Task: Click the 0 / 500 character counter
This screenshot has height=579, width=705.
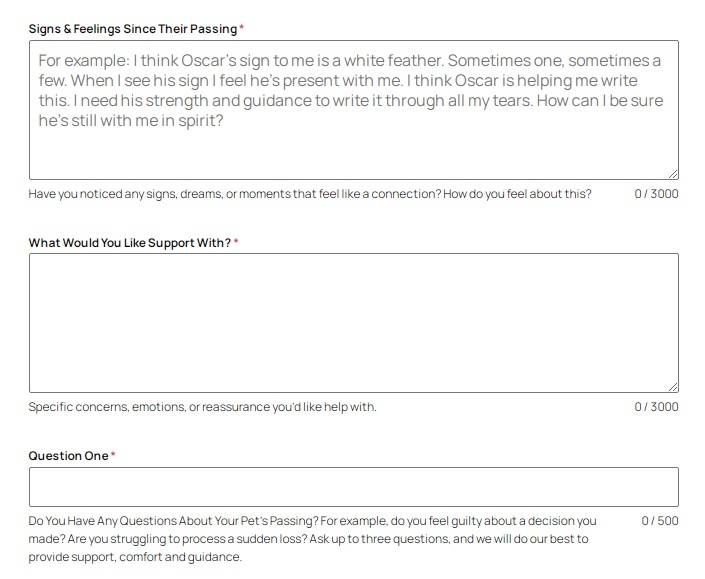Action: click(x=660, y=521)
